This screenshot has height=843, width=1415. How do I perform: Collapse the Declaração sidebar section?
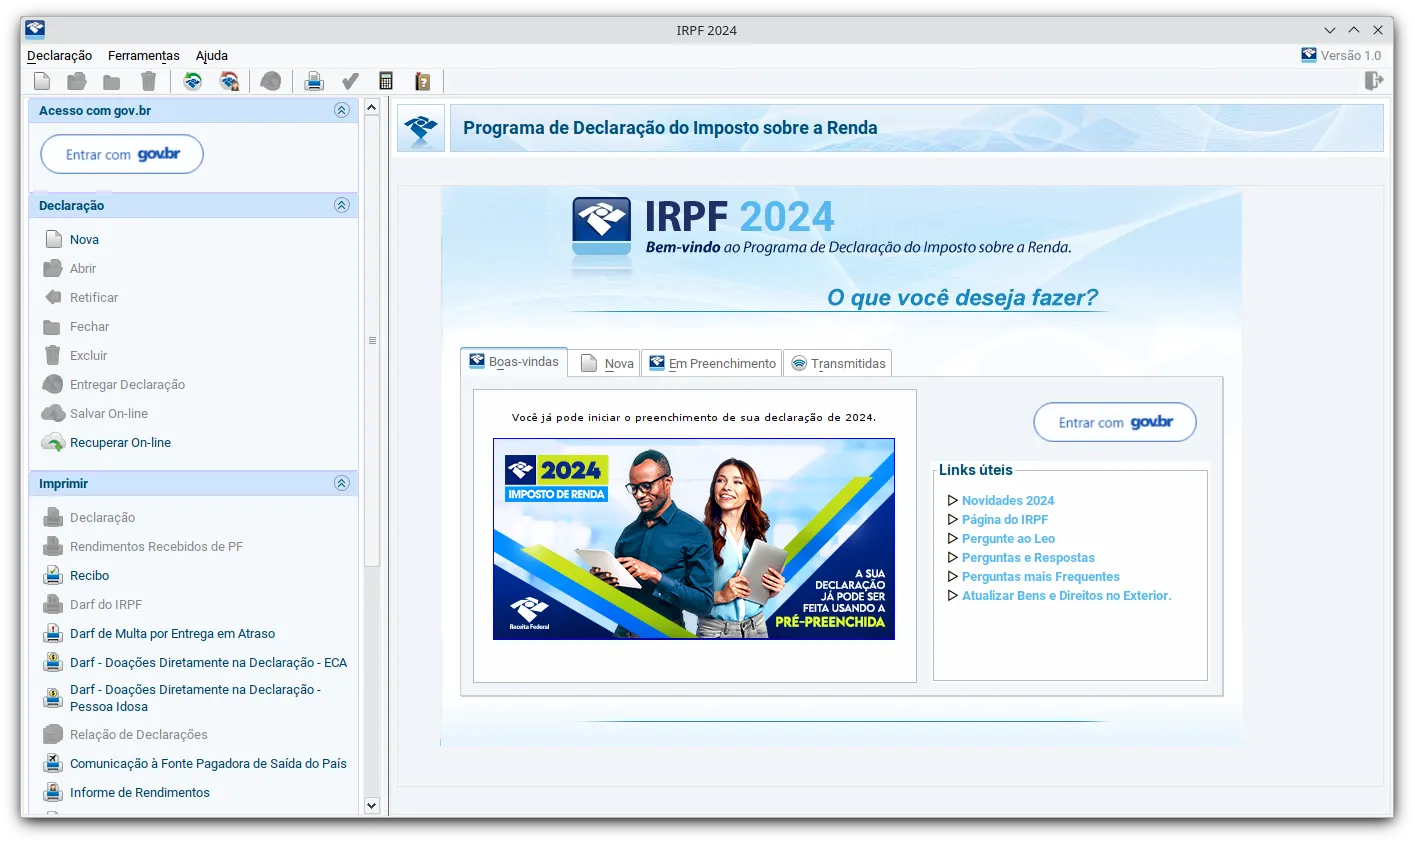click(342, 205)
